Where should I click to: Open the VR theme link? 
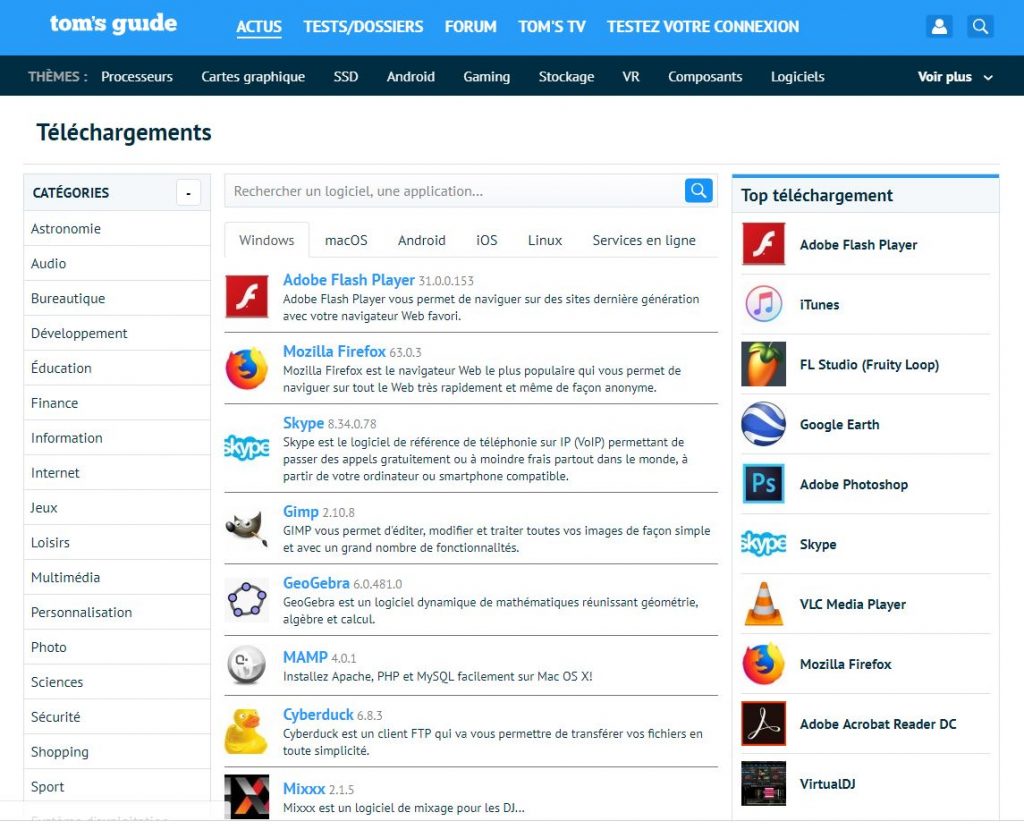point(631,76)
